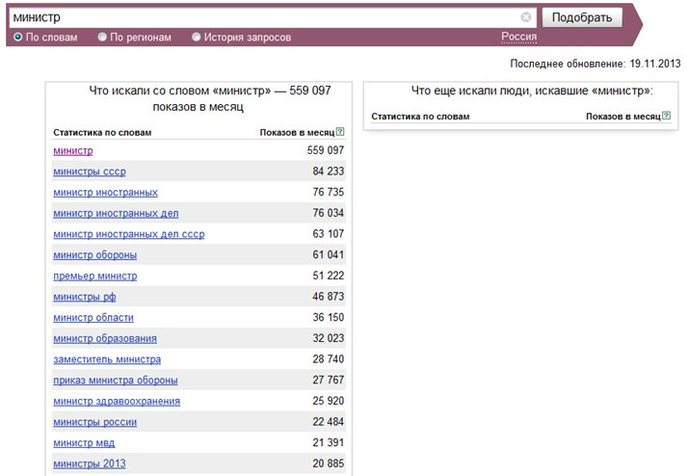Open the 'премьер министр' link
688x476 pixels.
pos(95,276)
